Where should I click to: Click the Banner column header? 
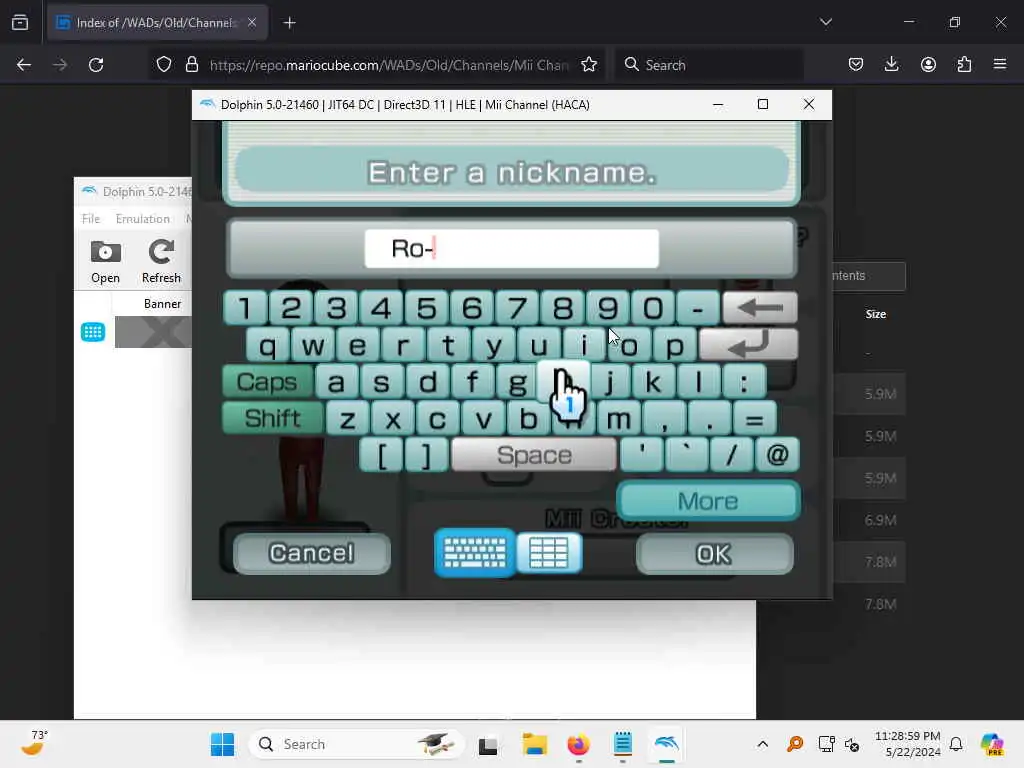click(x=163, y=304)
